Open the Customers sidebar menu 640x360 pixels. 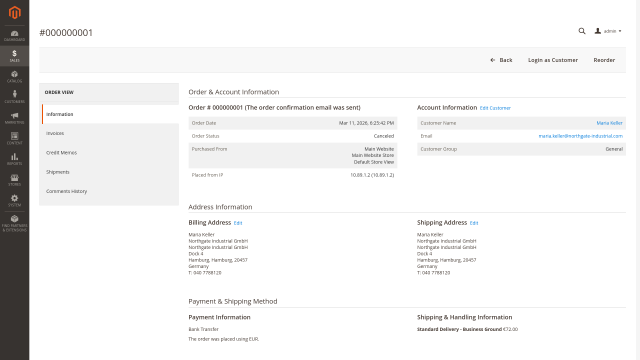click(15, 97)
